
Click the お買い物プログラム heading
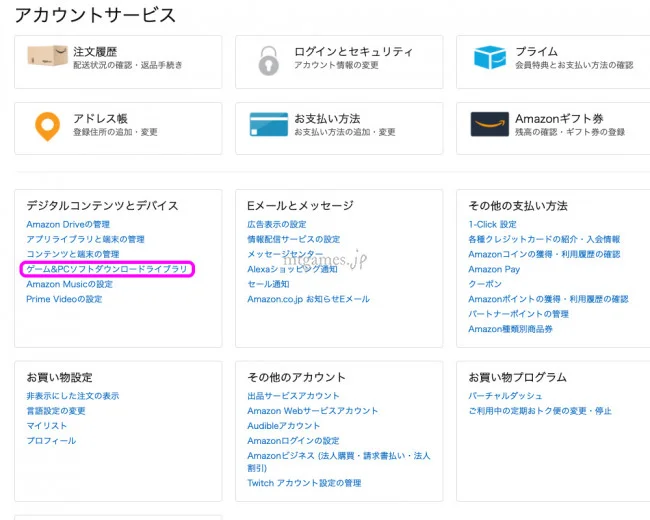[x=517, y=377]
